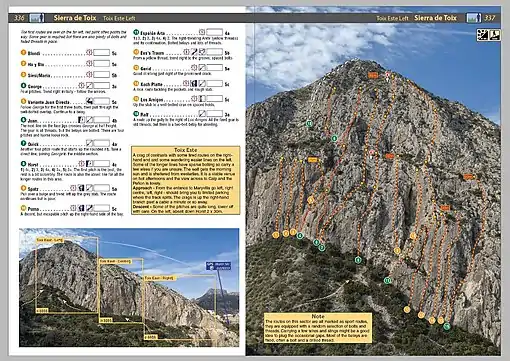
Task: Click the Sierra de Toix title in the left header
Action: pyautogui.click(x=75, y=18)
